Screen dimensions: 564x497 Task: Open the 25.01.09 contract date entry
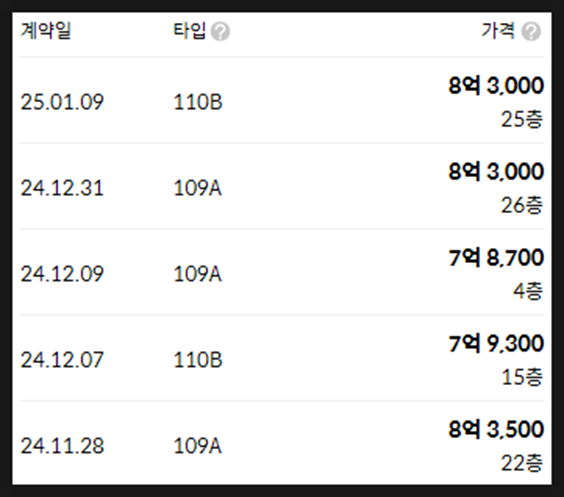tap(62, 102)
